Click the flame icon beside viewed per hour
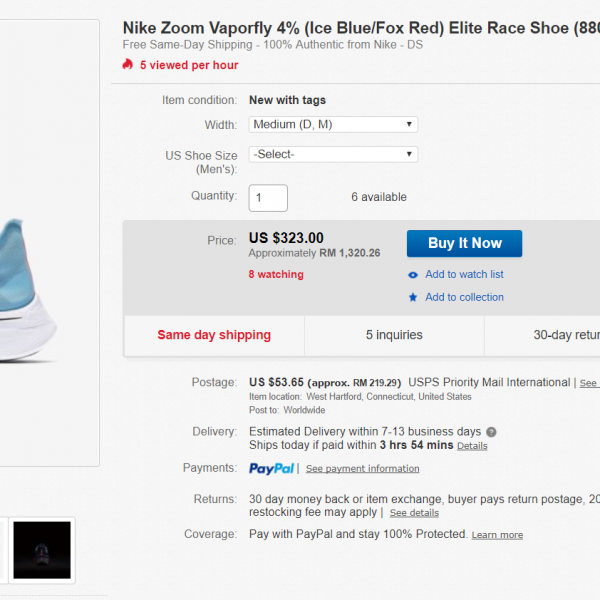600x600 pixels. coord(127,65)
